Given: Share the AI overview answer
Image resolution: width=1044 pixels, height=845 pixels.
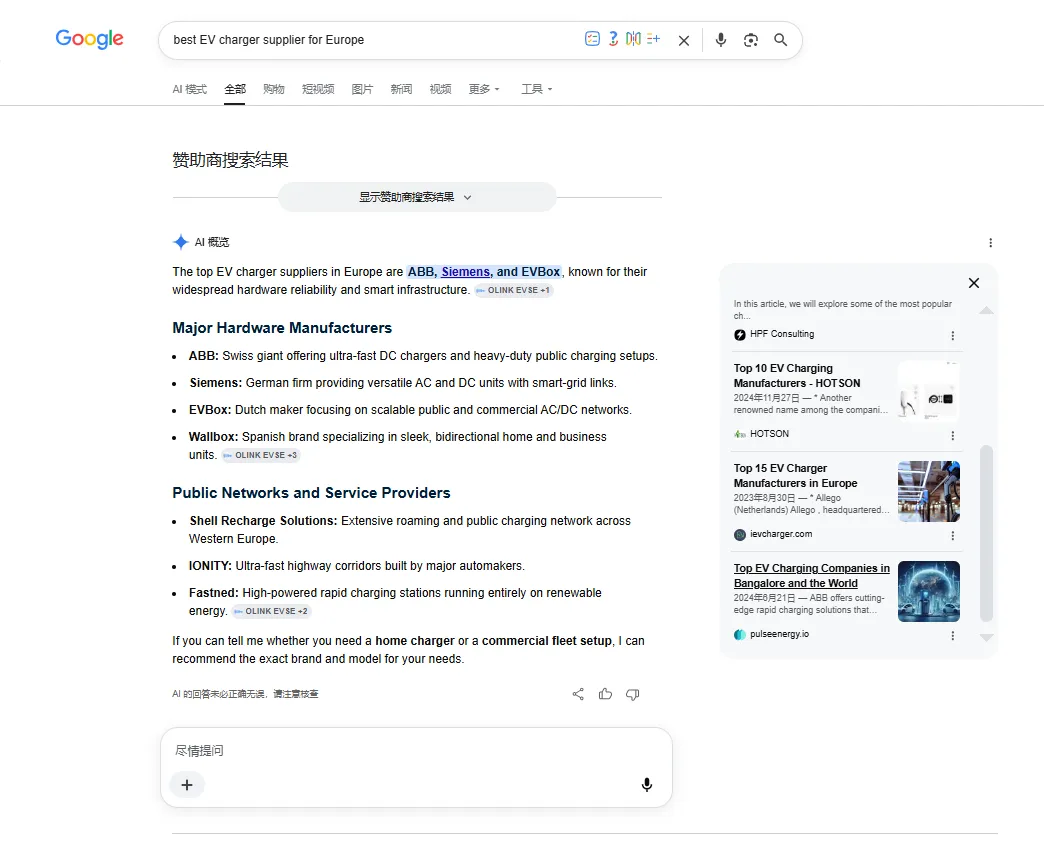Looking at the screenshot, I should pyautogui.click(x=578, y=694).
